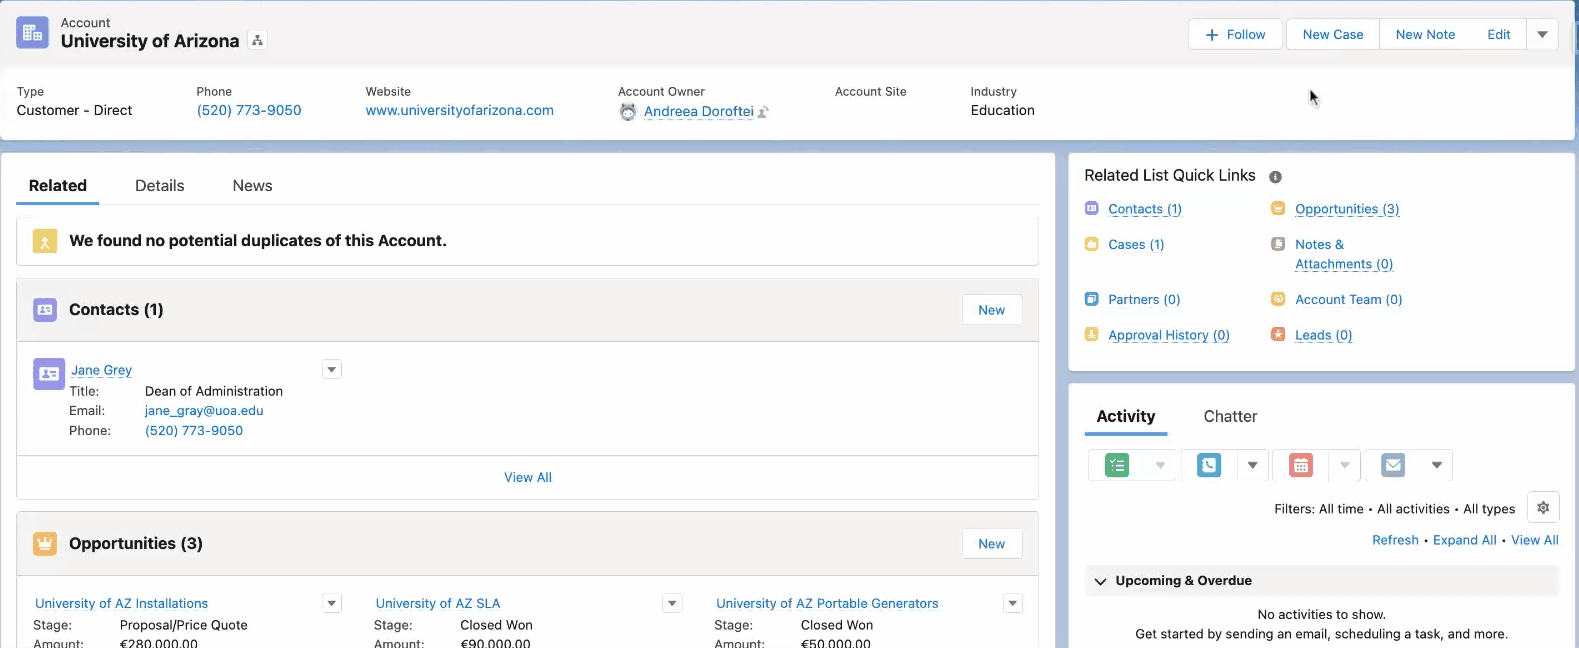Open the Contacts (1) related list header
The width and height of the screenshot is (1579, 648).
[116, 310]
